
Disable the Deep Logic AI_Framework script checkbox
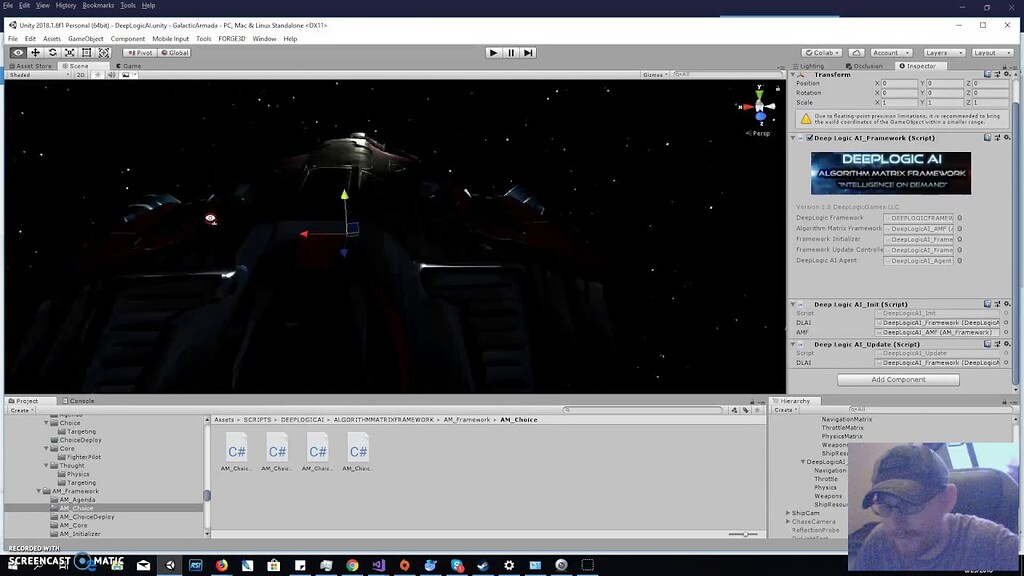pos(810,137)
